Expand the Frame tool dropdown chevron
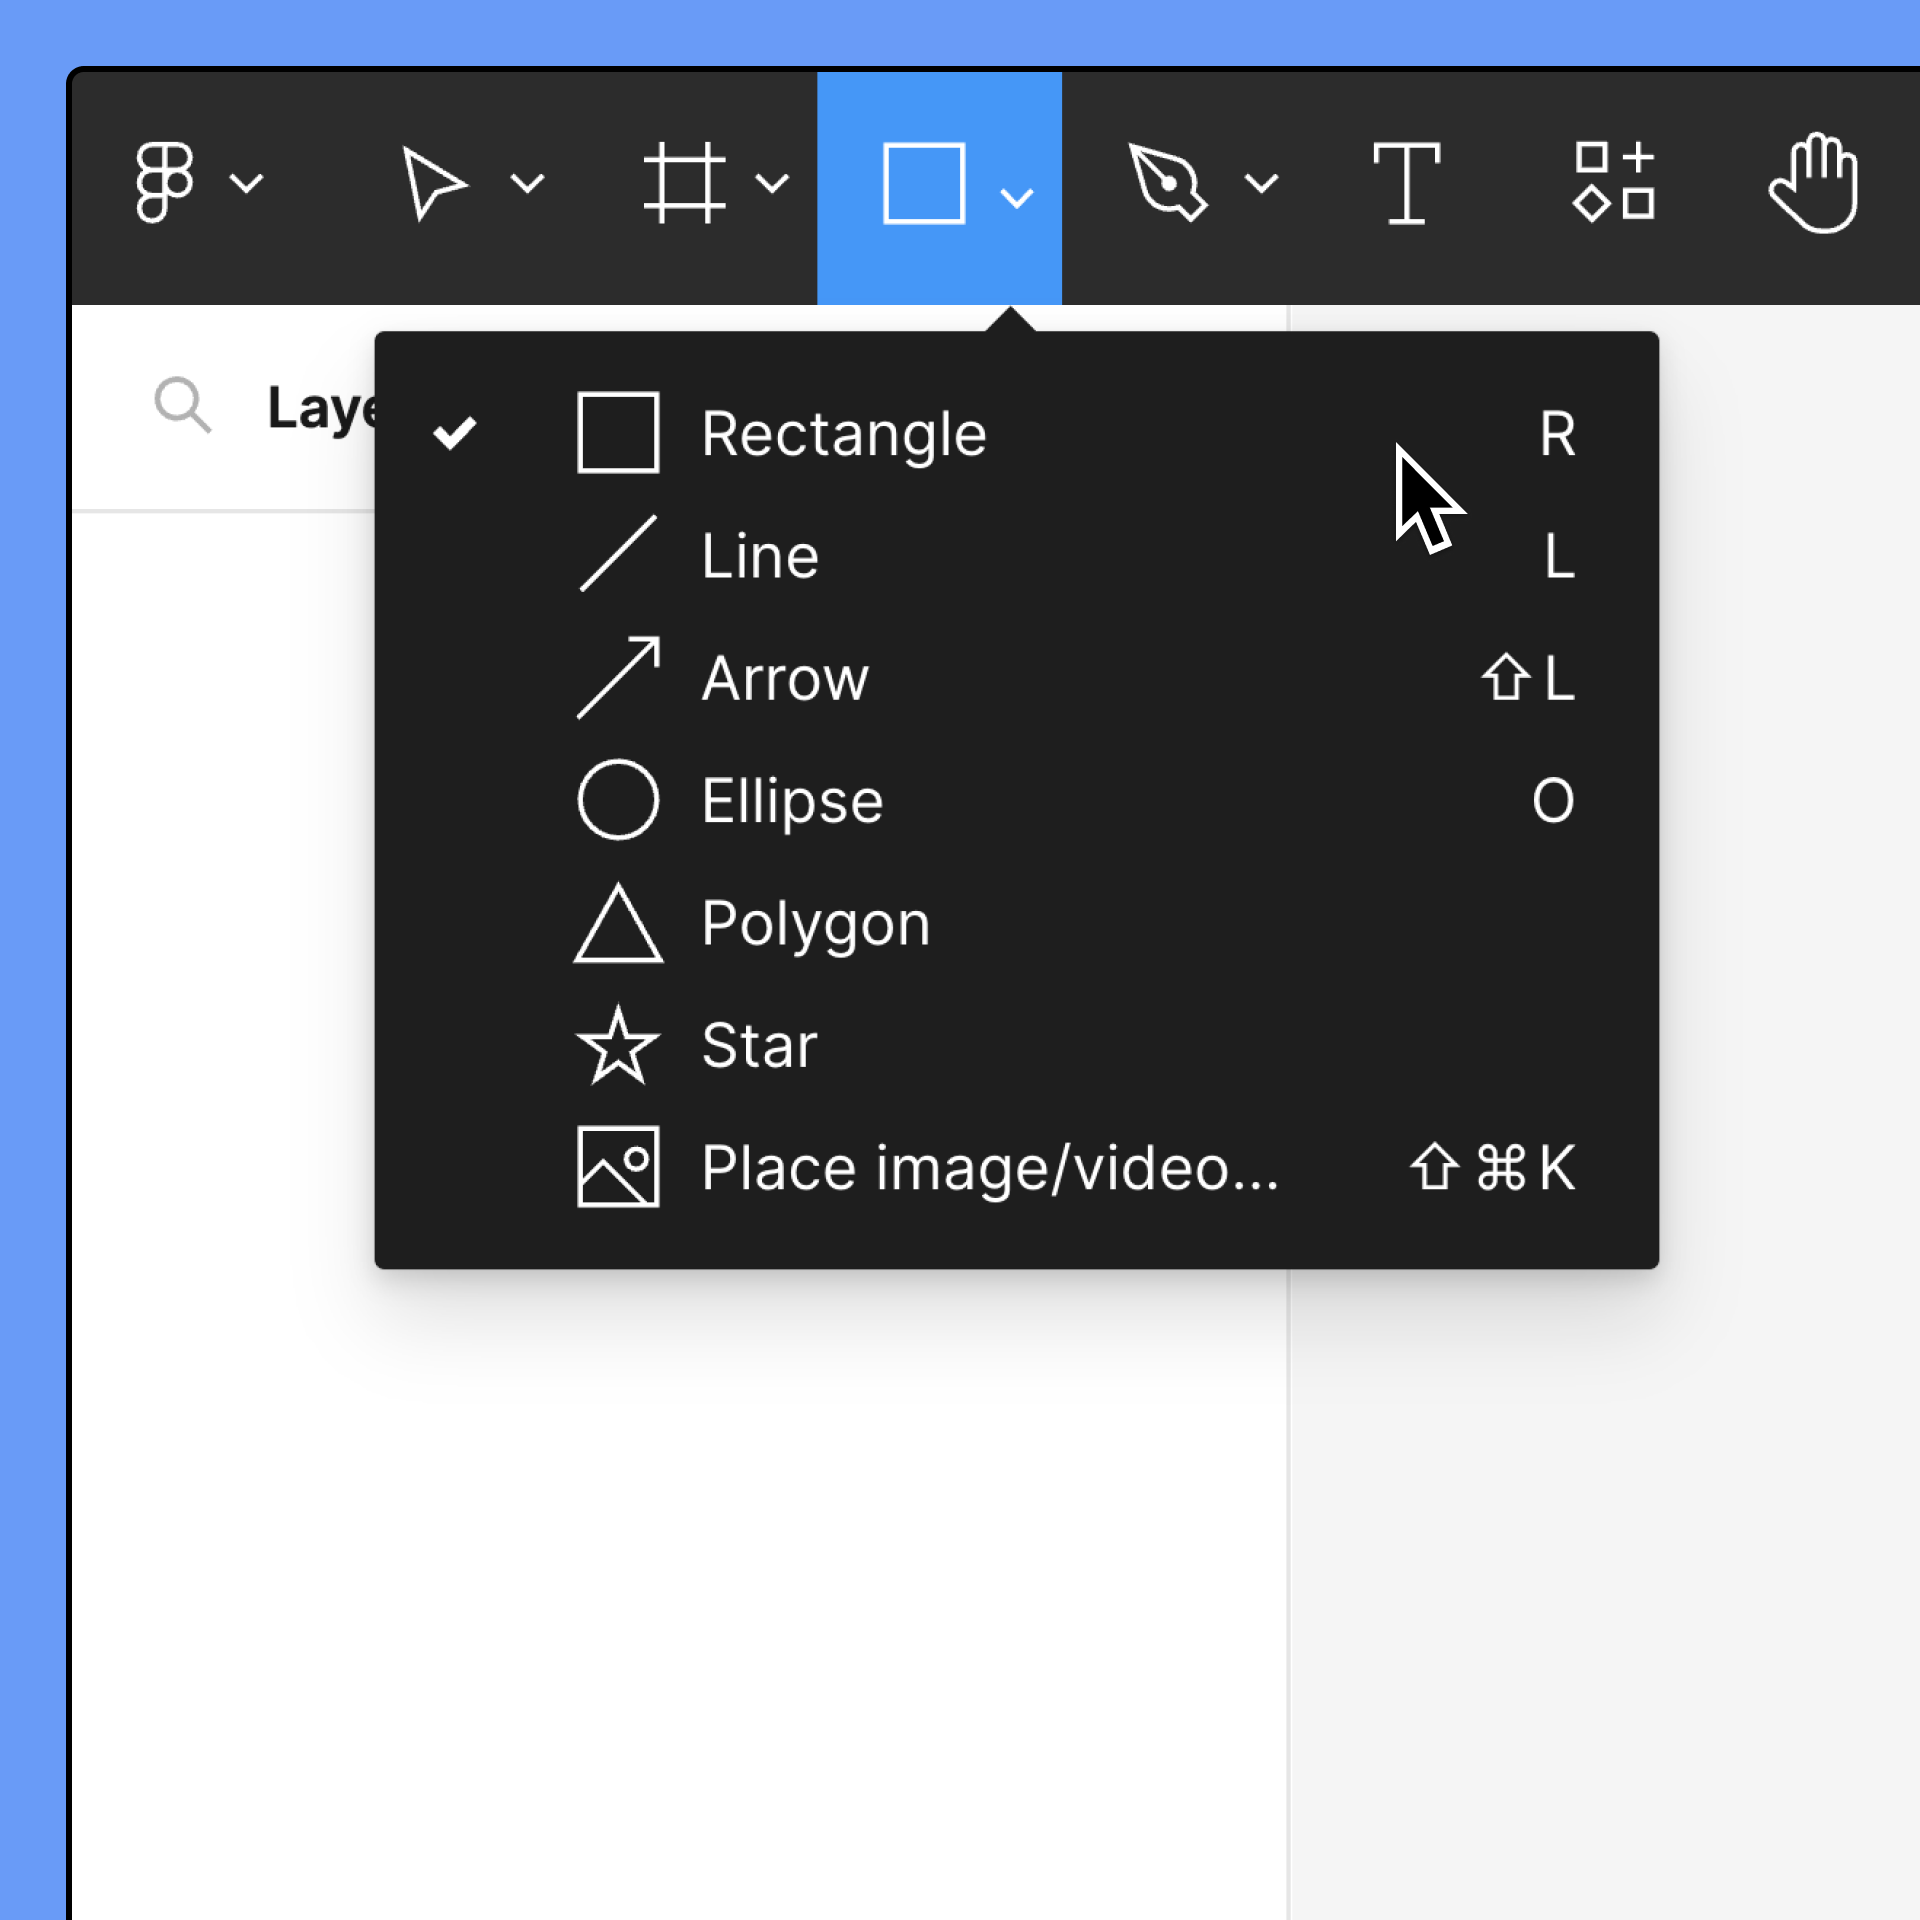Image resolution: width=1920 pixels, height=1920 pixels. (772, 183)
